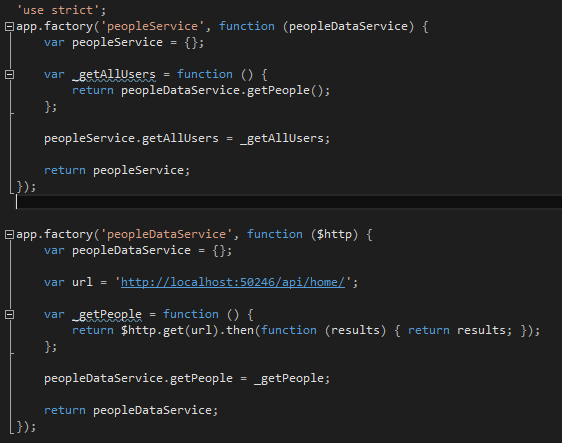Click the 'use strict' string
The height and width of the screenshot is (443, 562).
click(58, 10)
